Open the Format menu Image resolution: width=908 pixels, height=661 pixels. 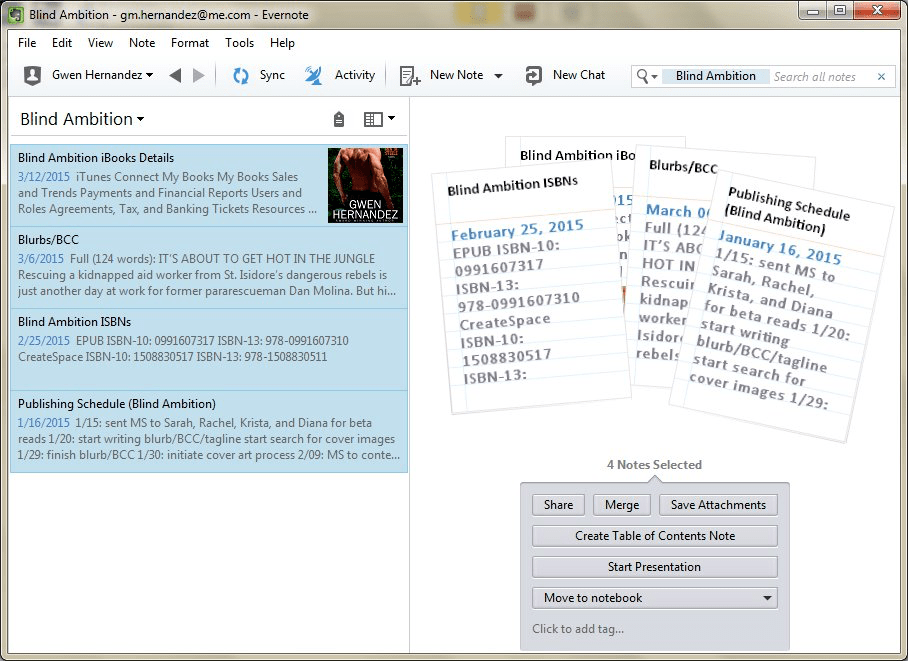pos(189,43)
